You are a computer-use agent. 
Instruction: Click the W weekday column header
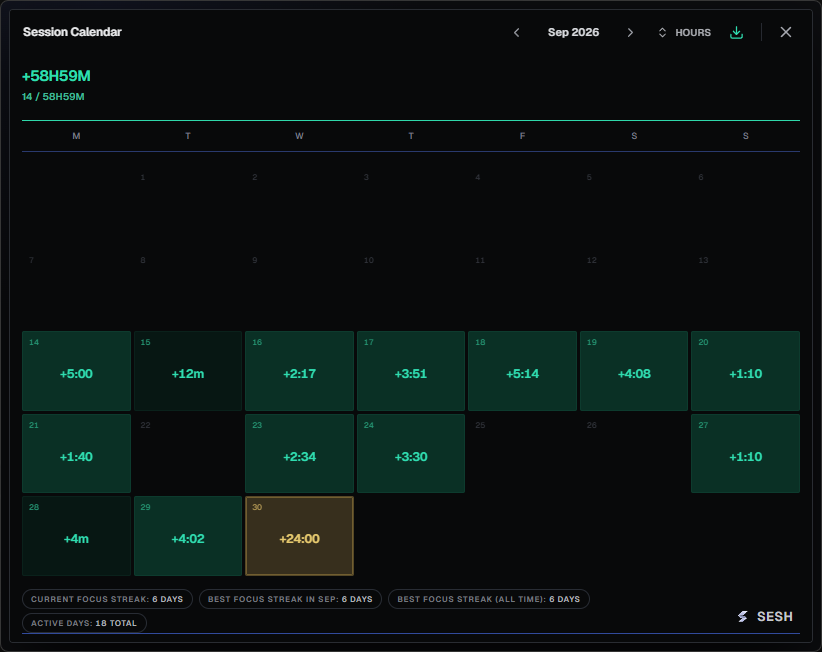pyautogui.click(x=299, y=136)
